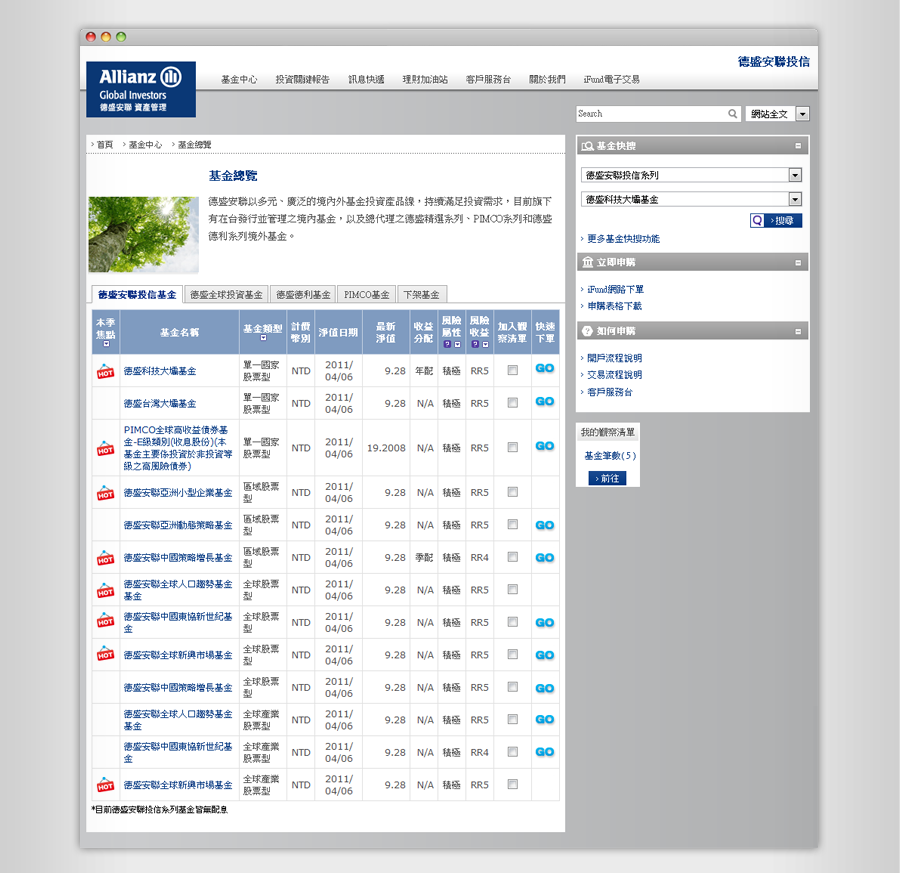Open the 投資關鍵報告 top menu
The height and width of the screenshot is (873, 900).
click(x=302, y=79)
